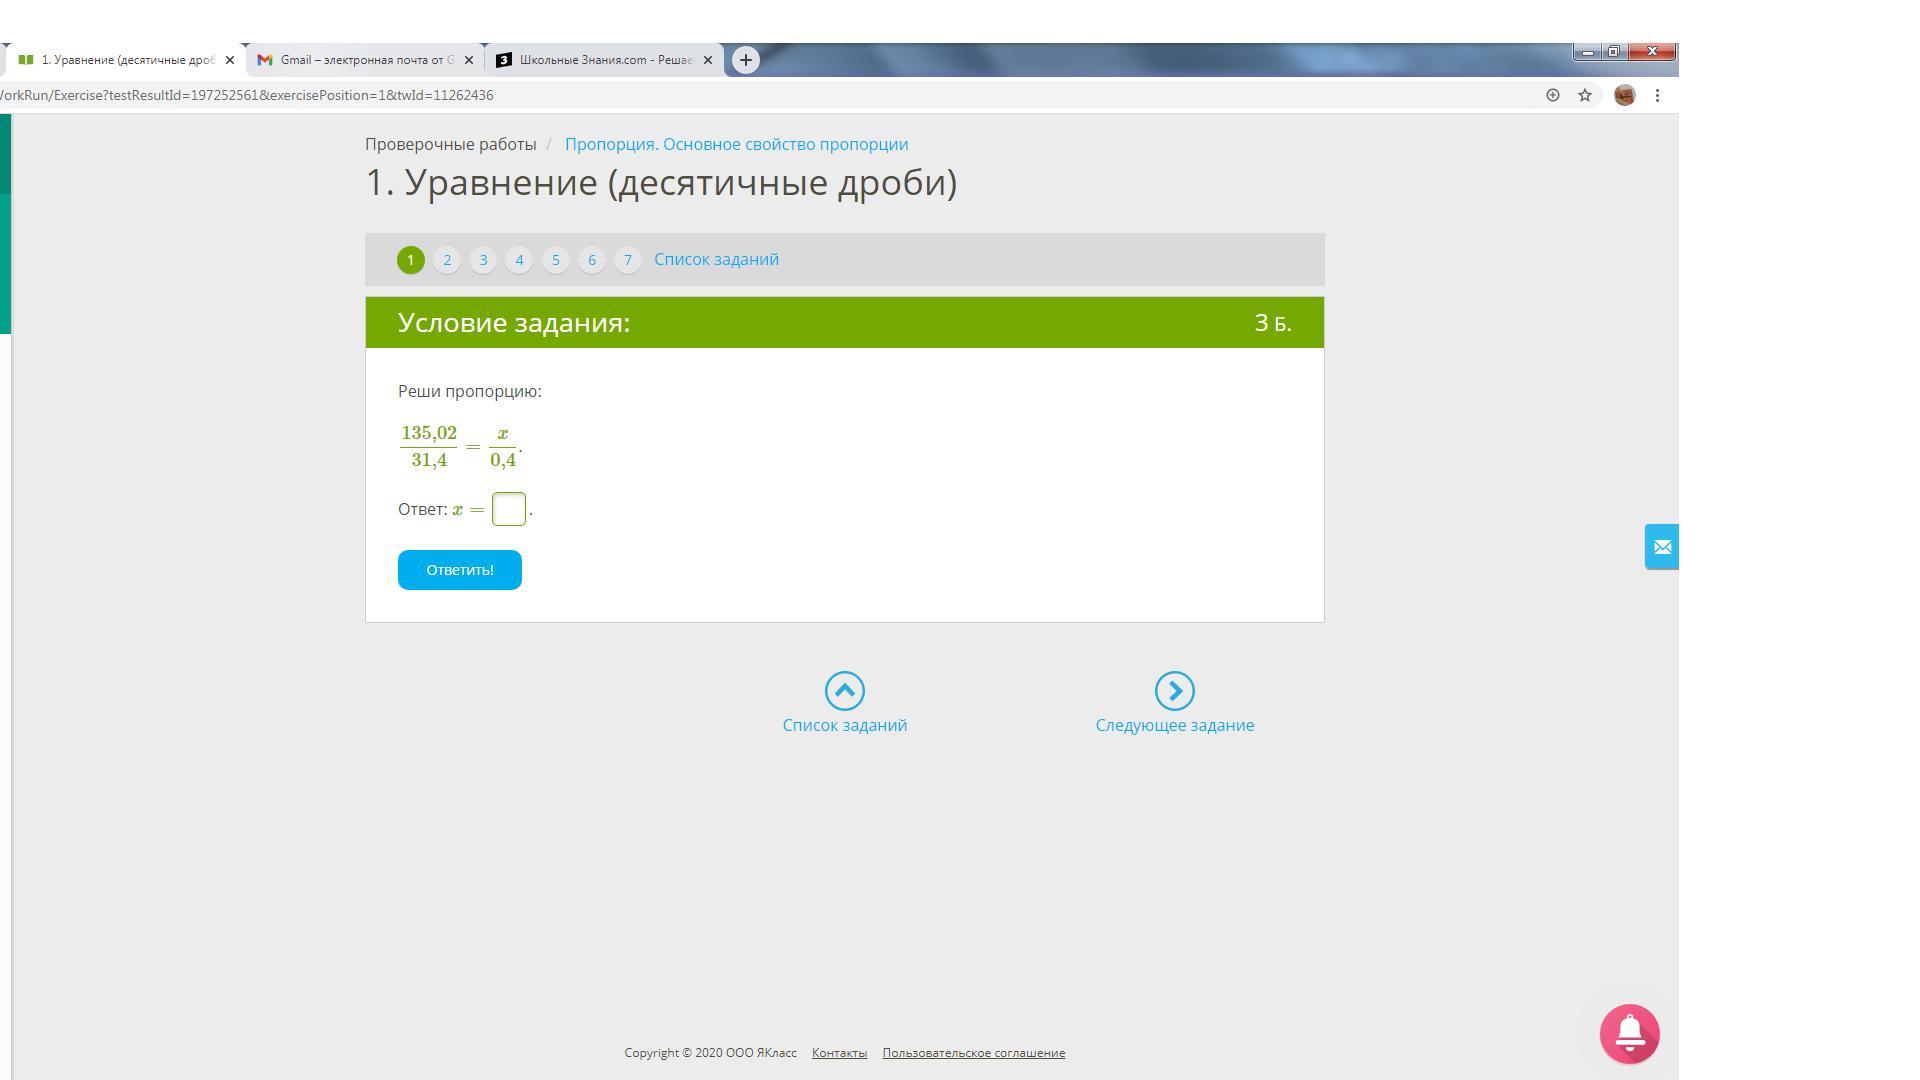Click the bookmark star icon
This screenshot has height=1080, width=1920.
pyautogui.click(x=1585, y=95)
